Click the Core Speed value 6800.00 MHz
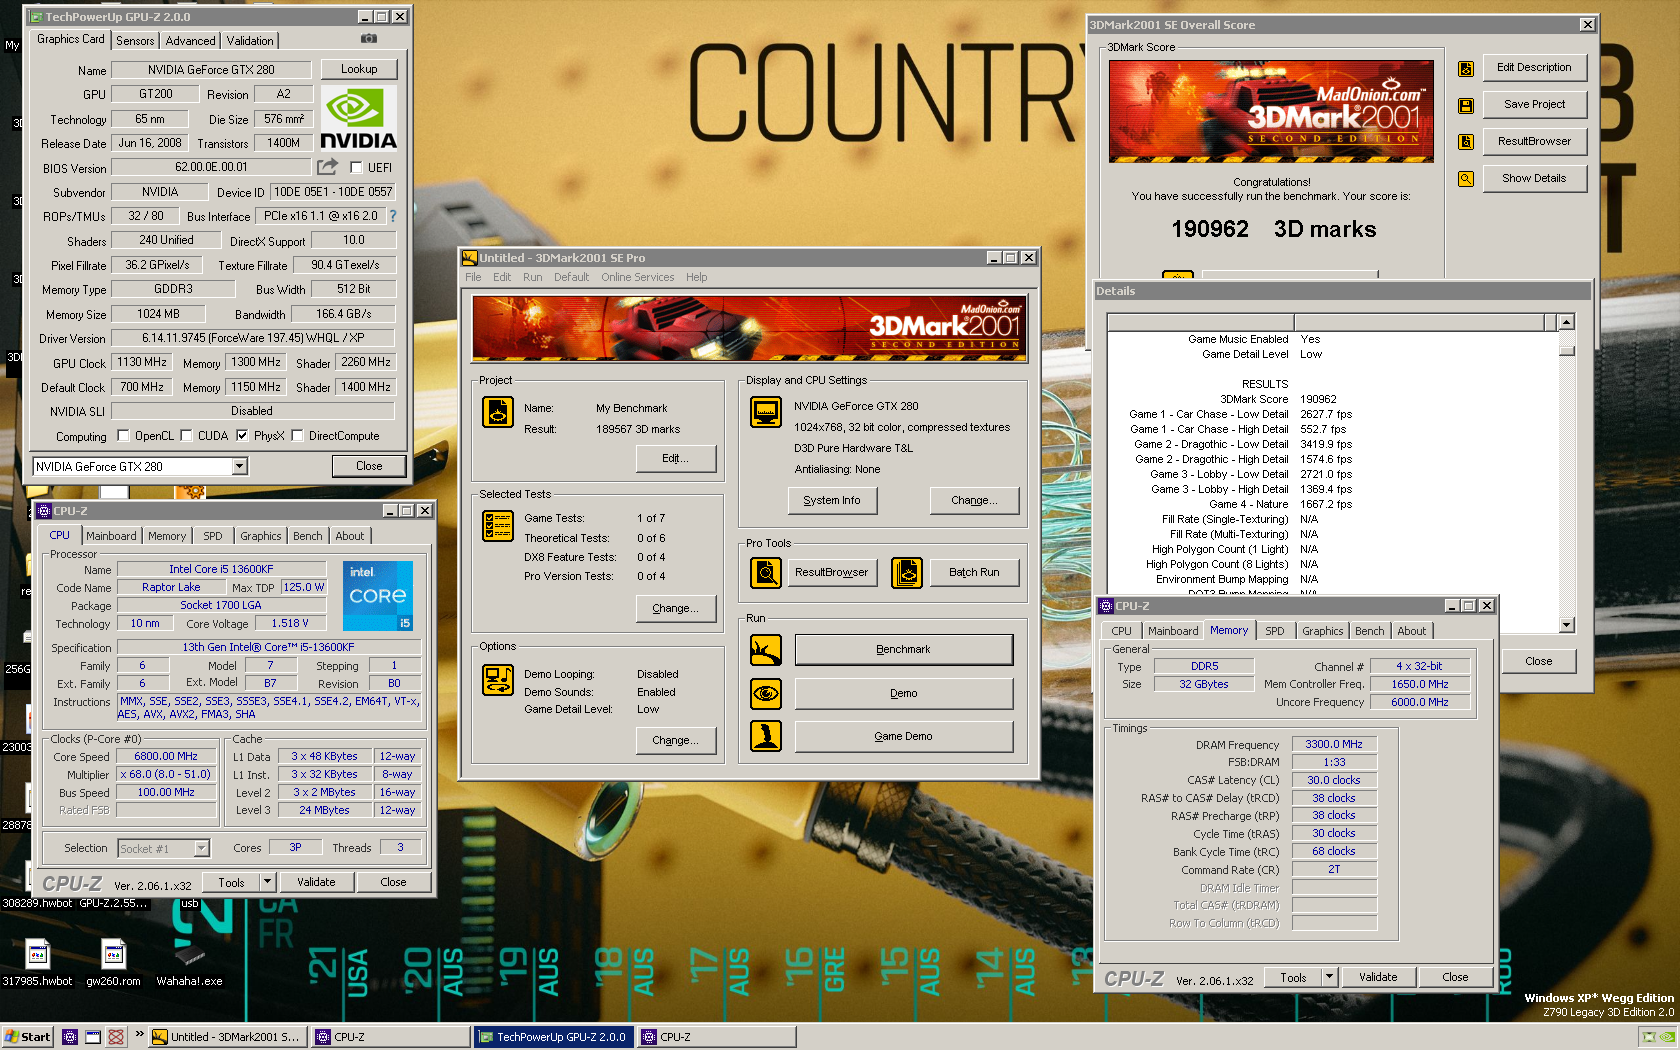This screenshot has width=1680, height=1050. point(166,757)
